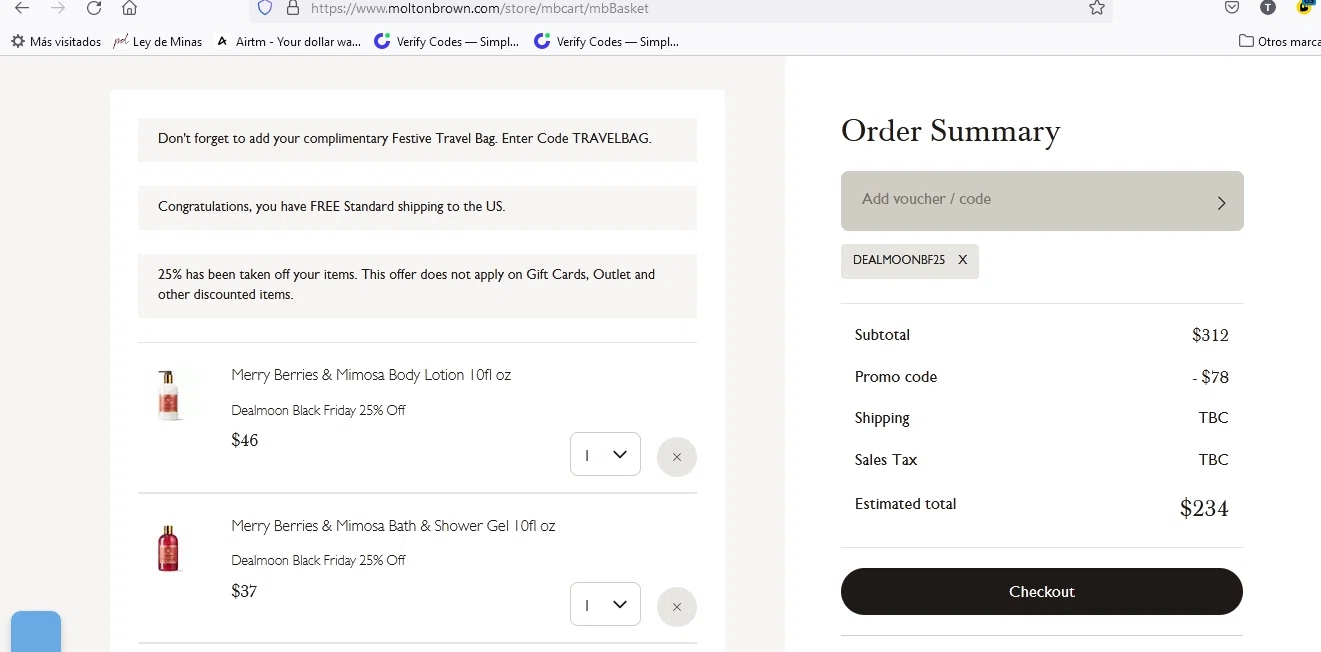Remove Merry Berries Body Lotion from basket
The width and height of the screenshot is (1321, 652).
coord(677,457)
